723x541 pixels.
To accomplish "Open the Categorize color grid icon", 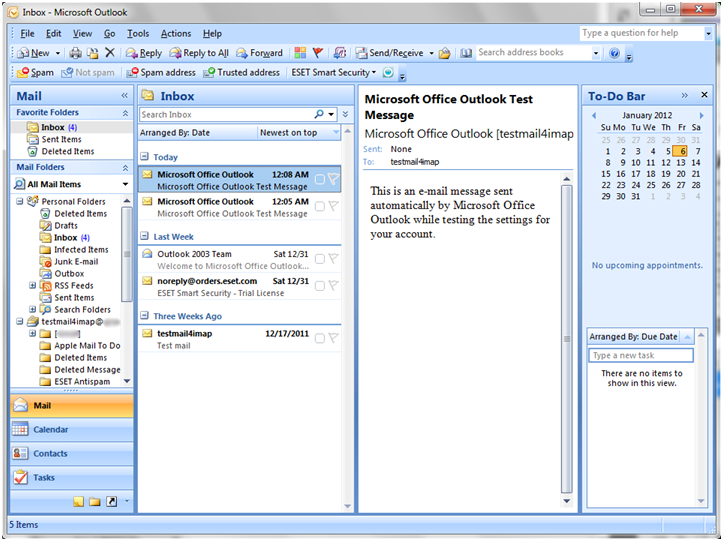I will 300,53.
